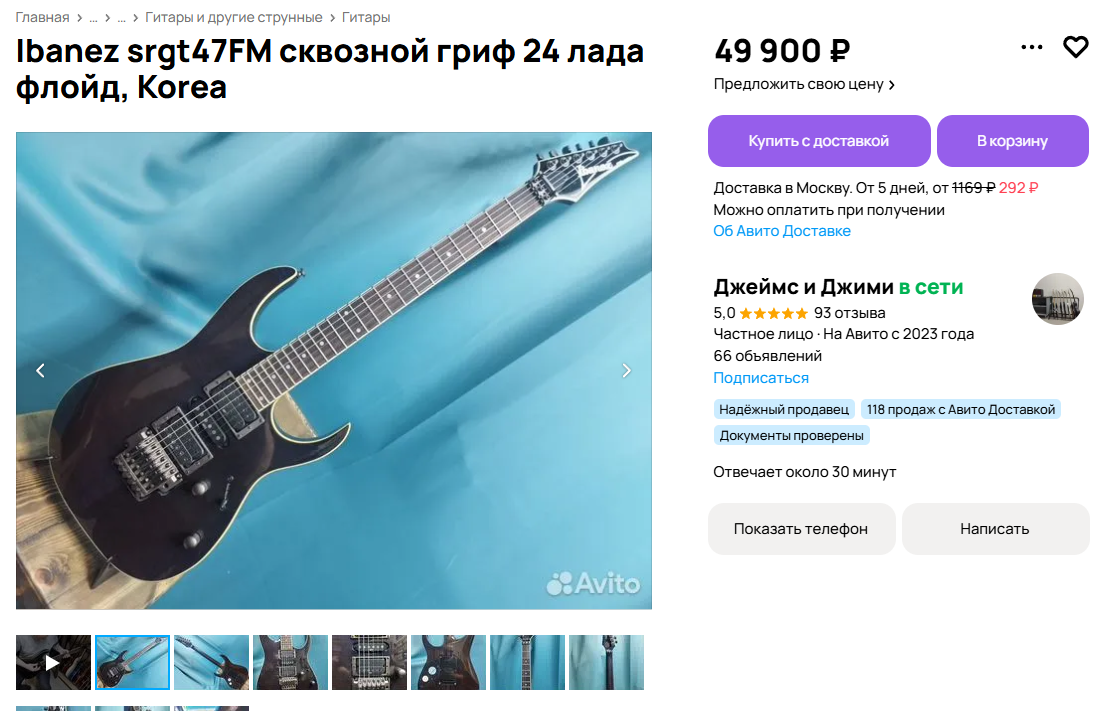Screen dimensions: 1120x711
Task: Open the three-dots more options menu
Action: (x=1031, y=47)
